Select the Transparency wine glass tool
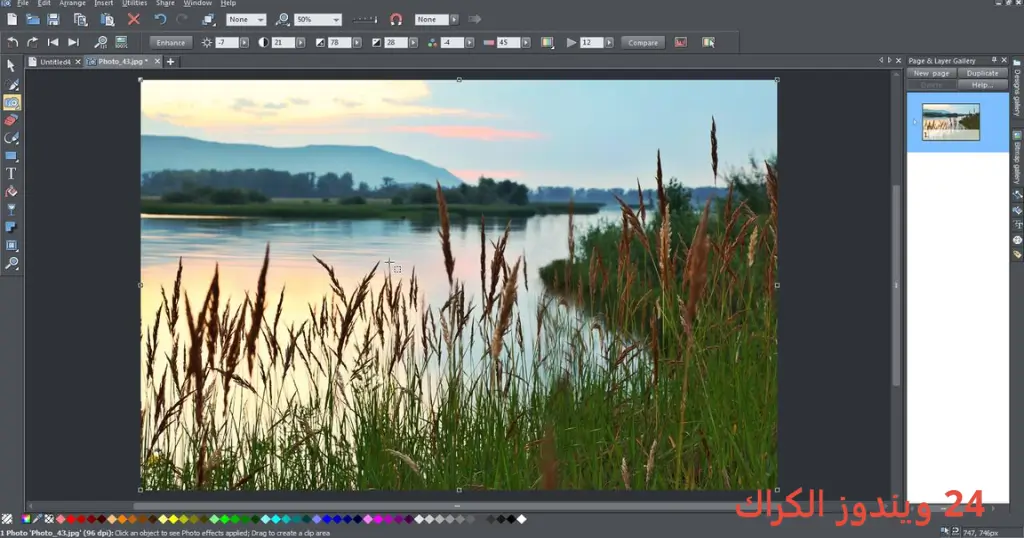Viewport: 1024px width, 538px height. pos(11,210)
